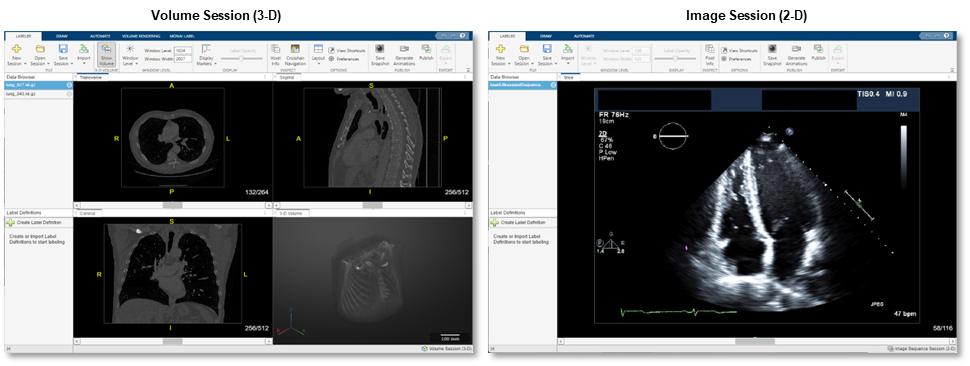Screen dimensions: 970x366
Task: Click Publish icon in Volume Session window
Action: tap(426, 49)
